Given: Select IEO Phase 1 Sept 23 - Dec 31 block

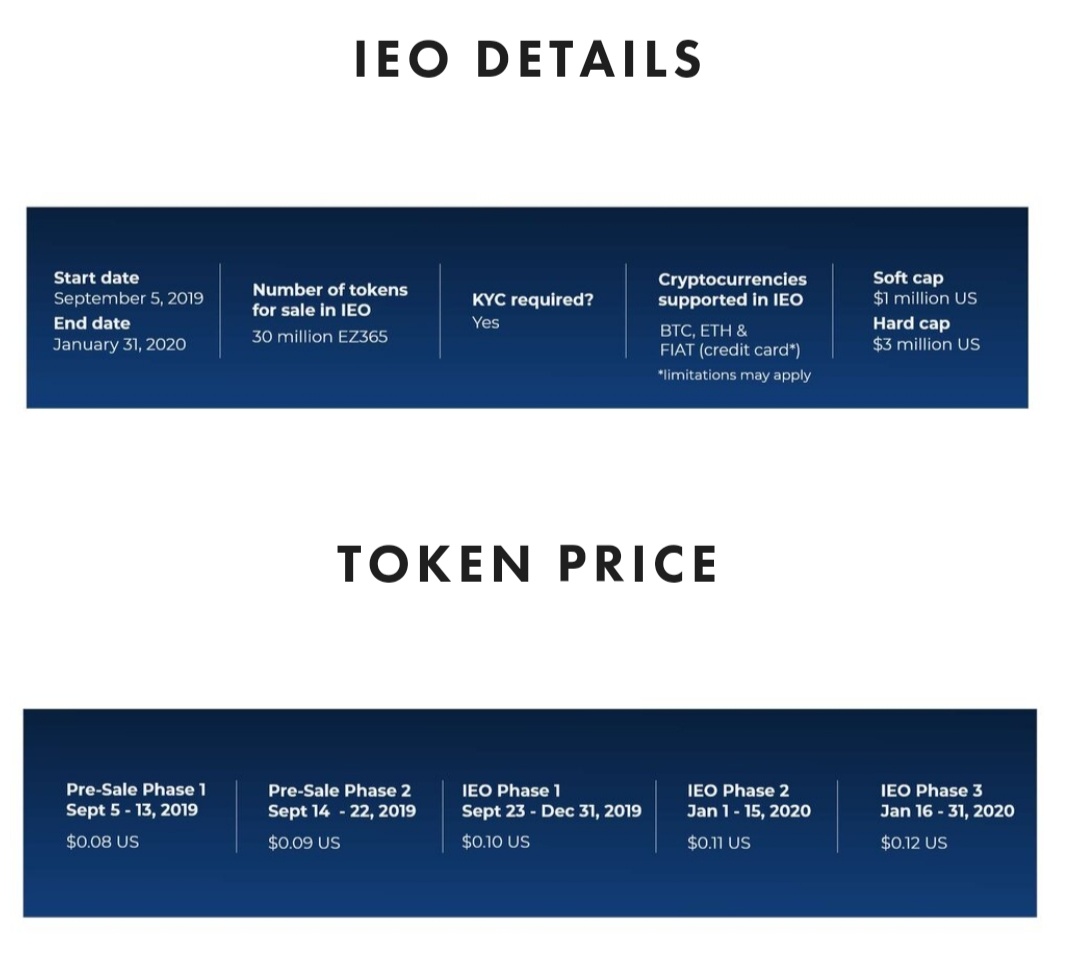Looking at the screenshot, I should click(x=552, y=816).
